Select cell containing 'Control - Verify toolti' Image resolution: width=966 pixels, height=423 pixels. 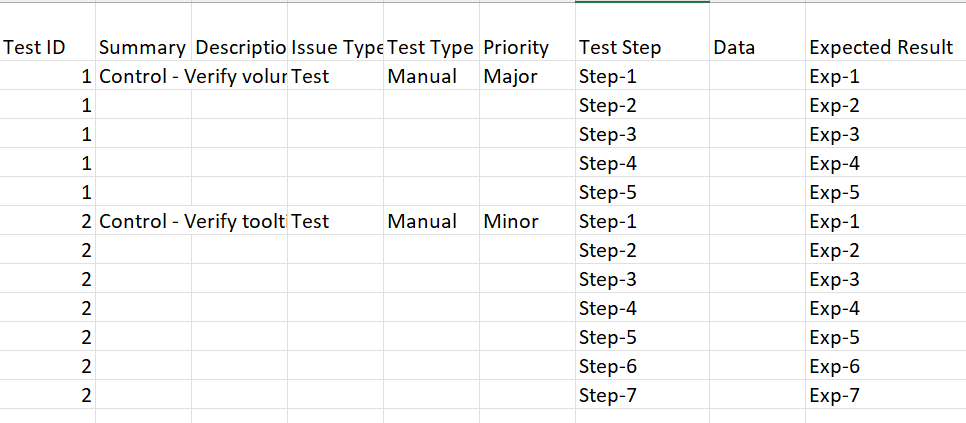(144, 221)
